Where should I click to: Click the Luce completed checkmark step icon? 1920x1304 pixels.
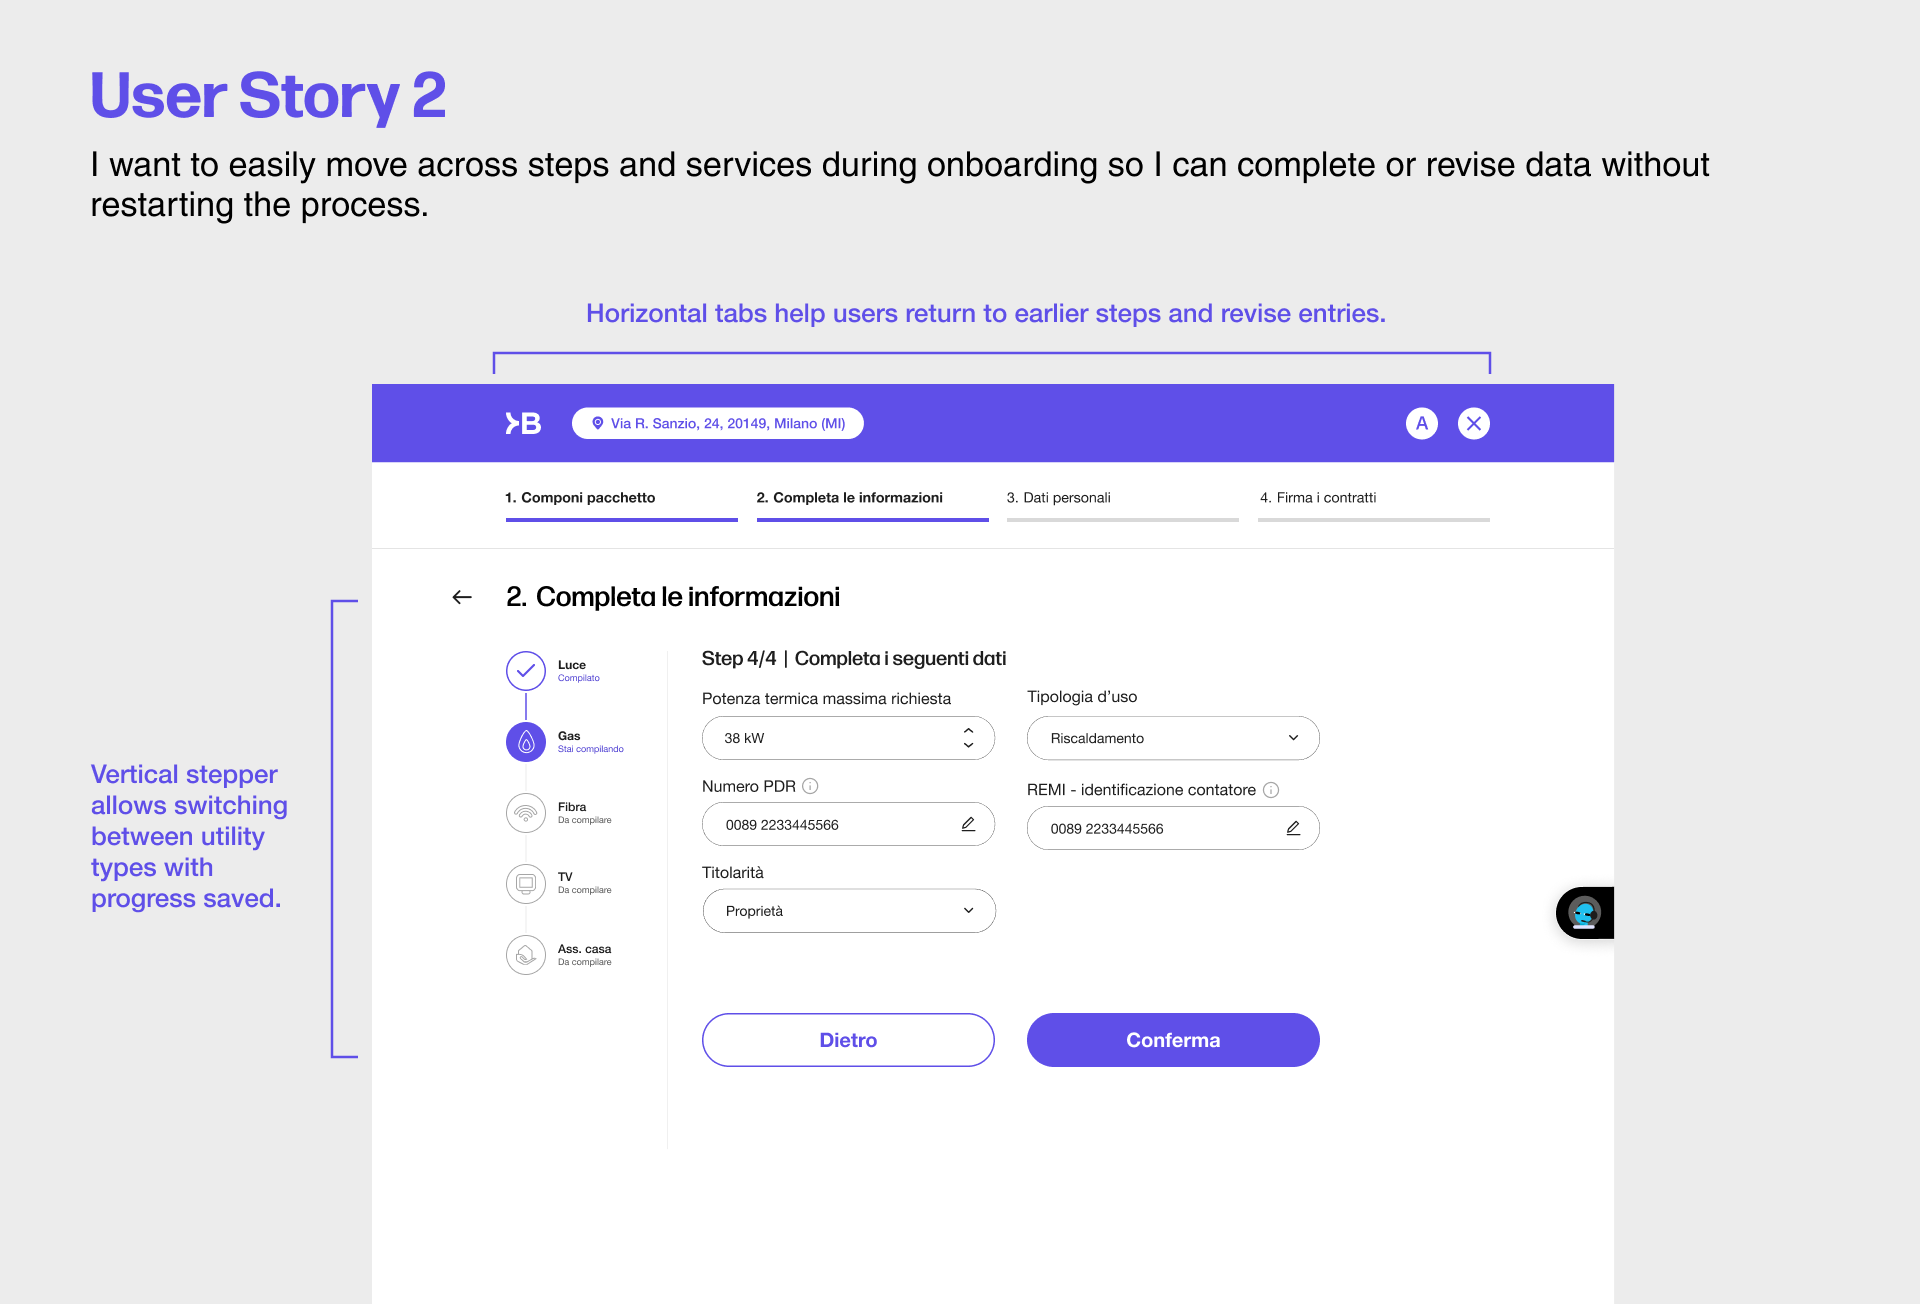tap(525, 671)
